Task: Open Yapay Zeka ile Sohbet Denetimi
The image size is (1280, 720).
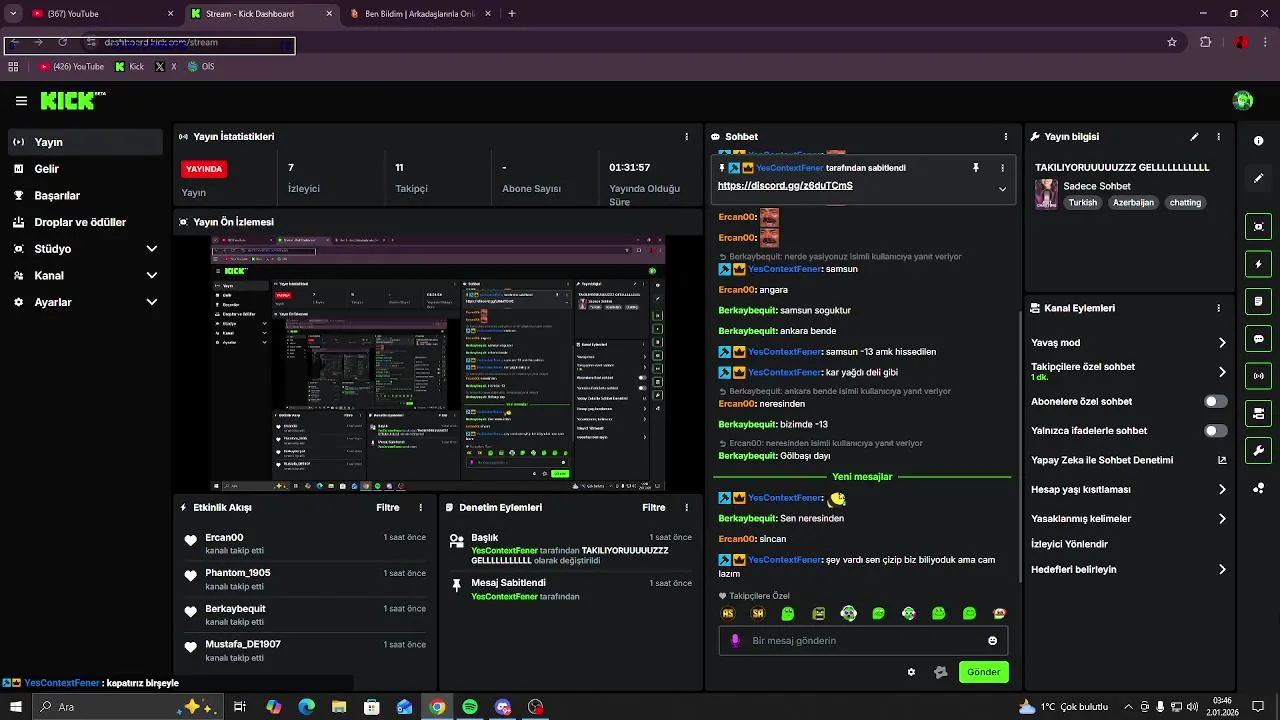Action: [x=1129, y=460]
